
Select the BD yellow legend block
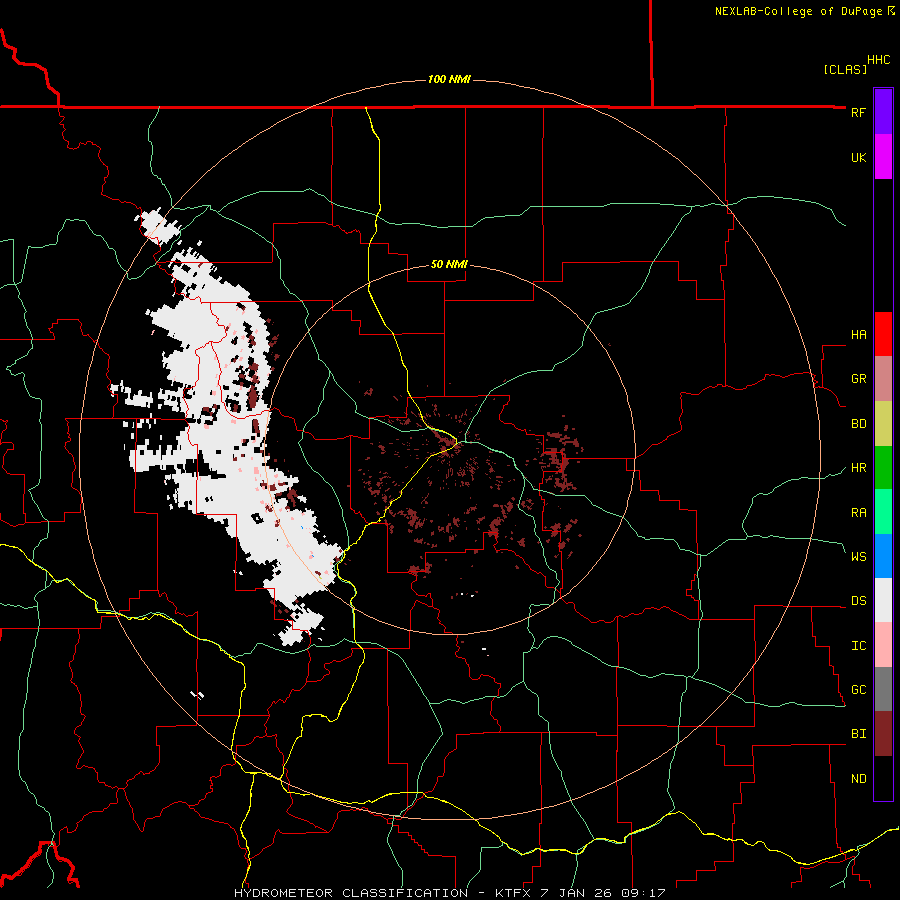883,424
